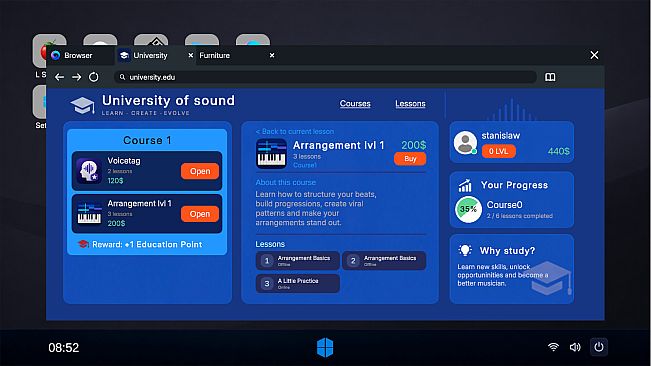Click the large Arrangement lvl 1 piano thumbnail

coord(271,154)
